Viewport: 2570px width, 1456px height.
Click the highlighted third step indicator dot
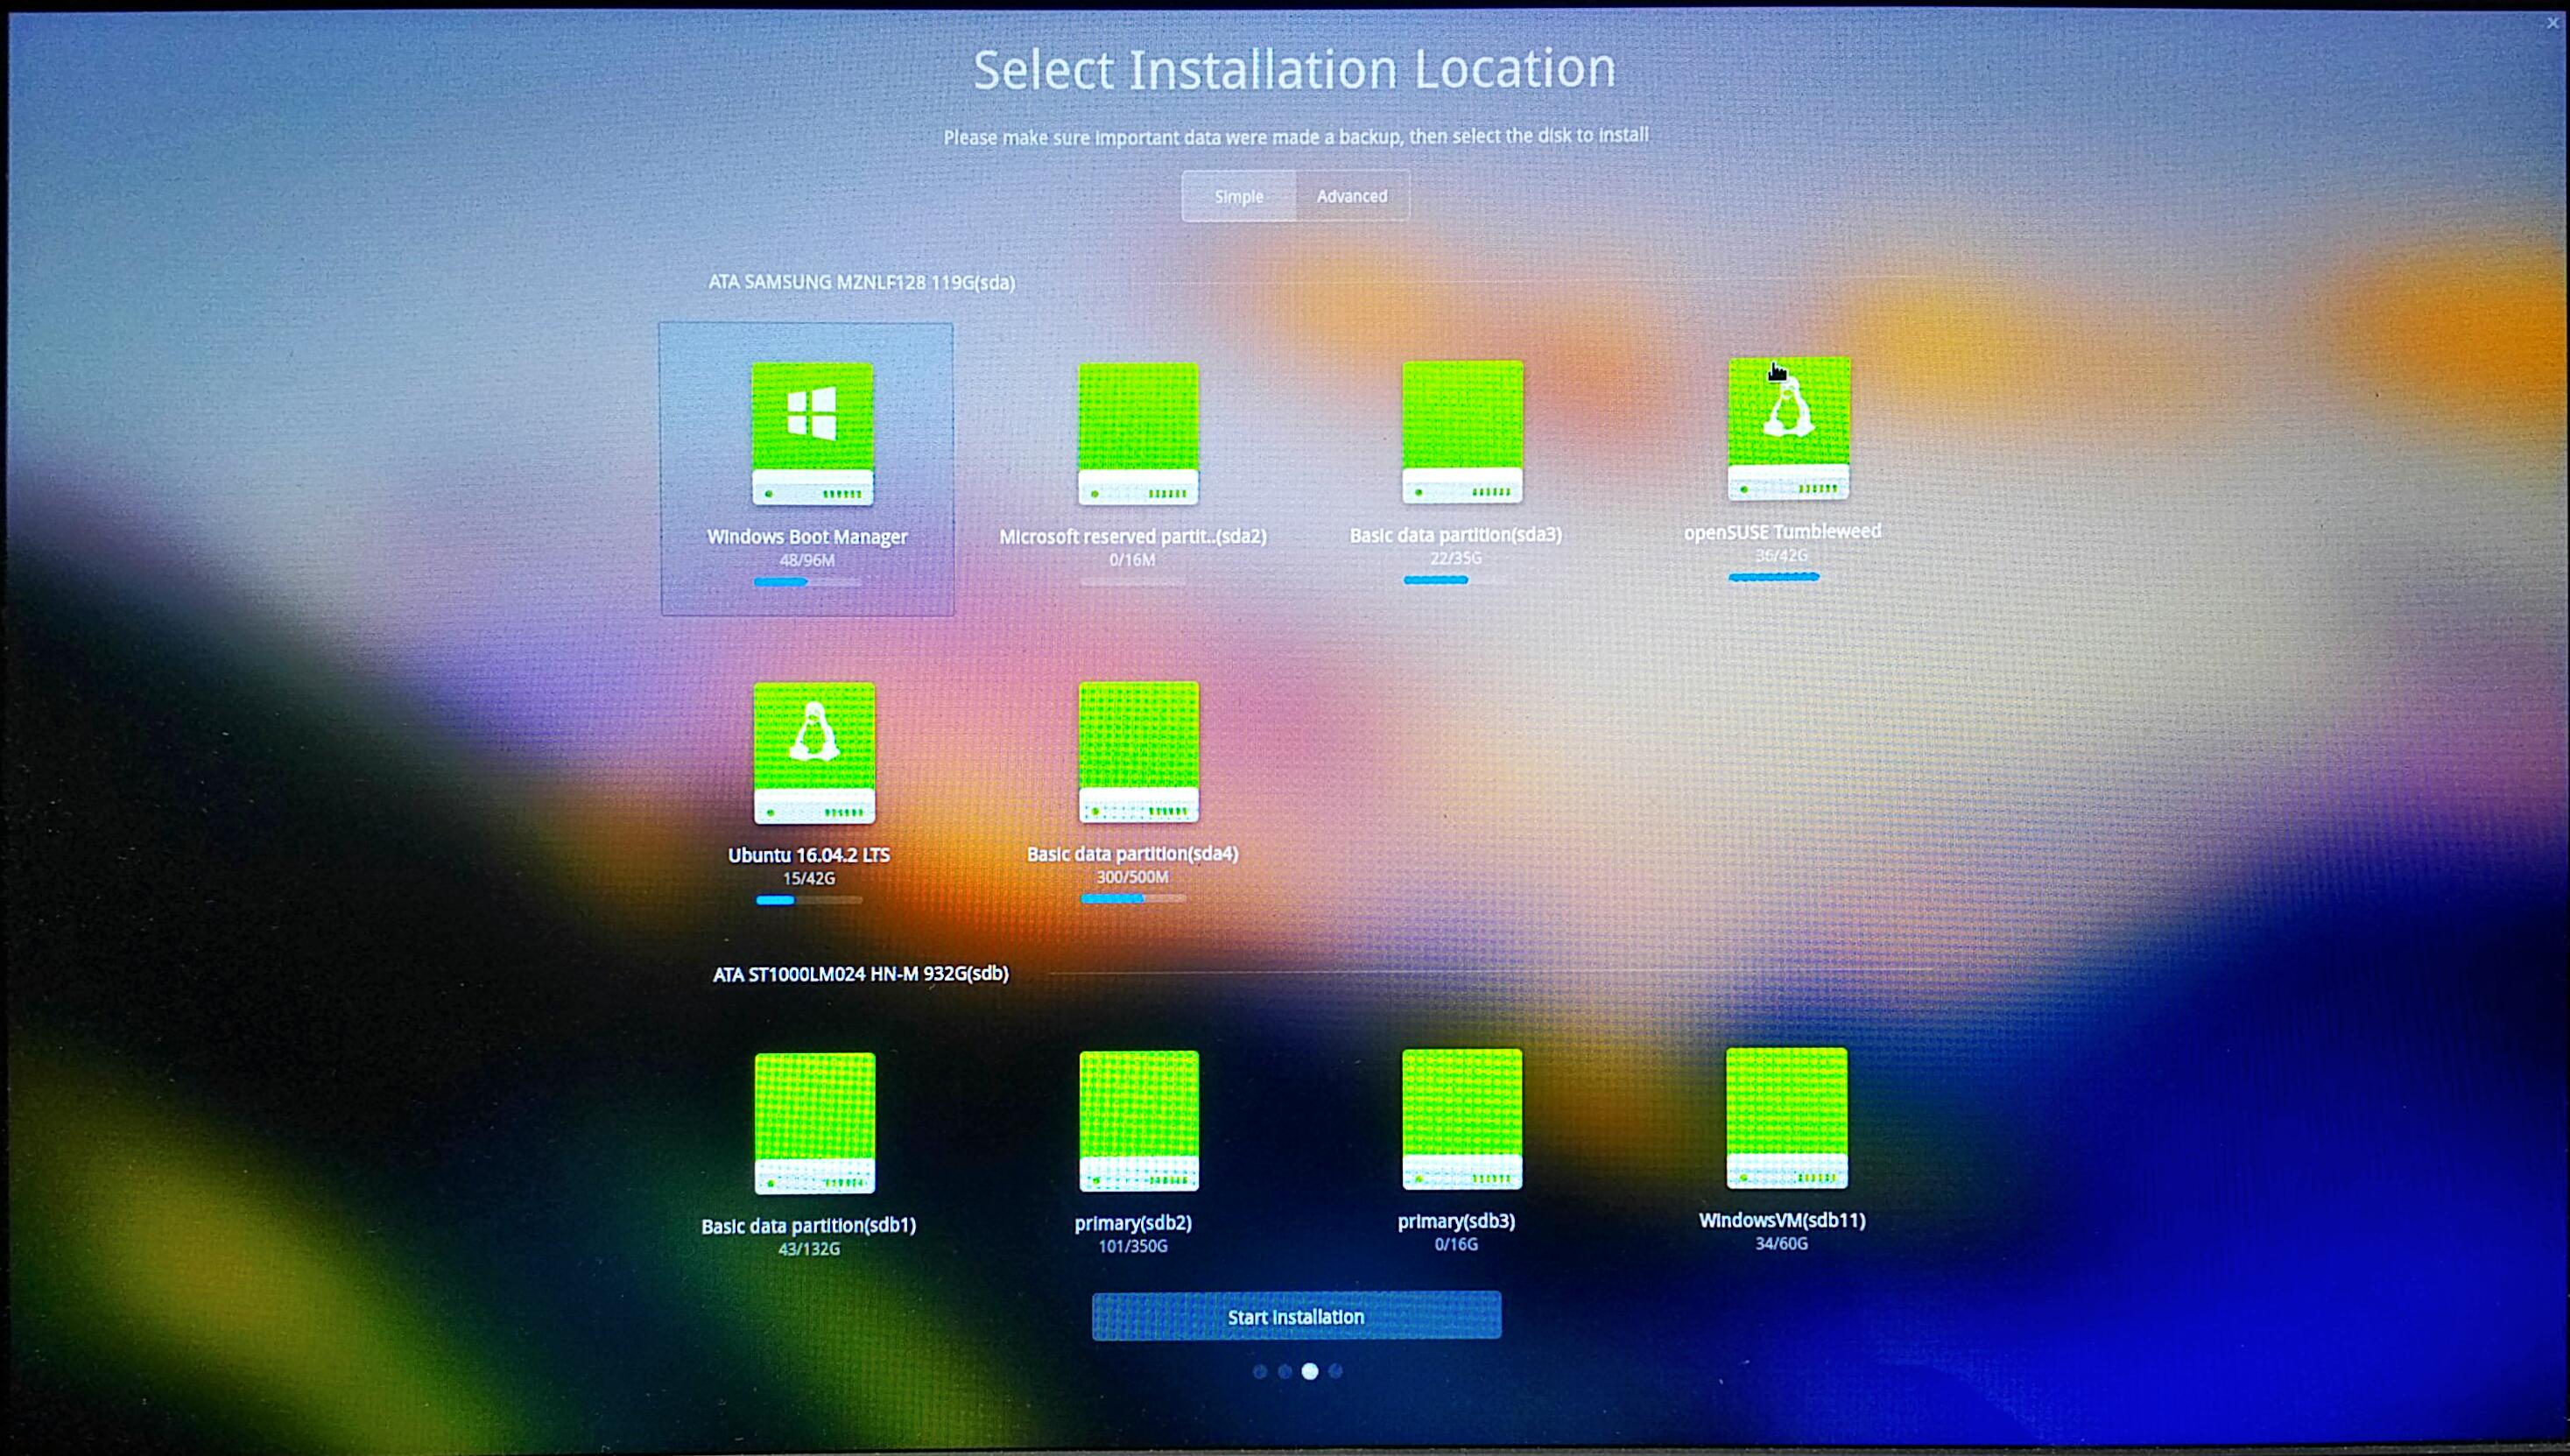pos(1310,1371)
